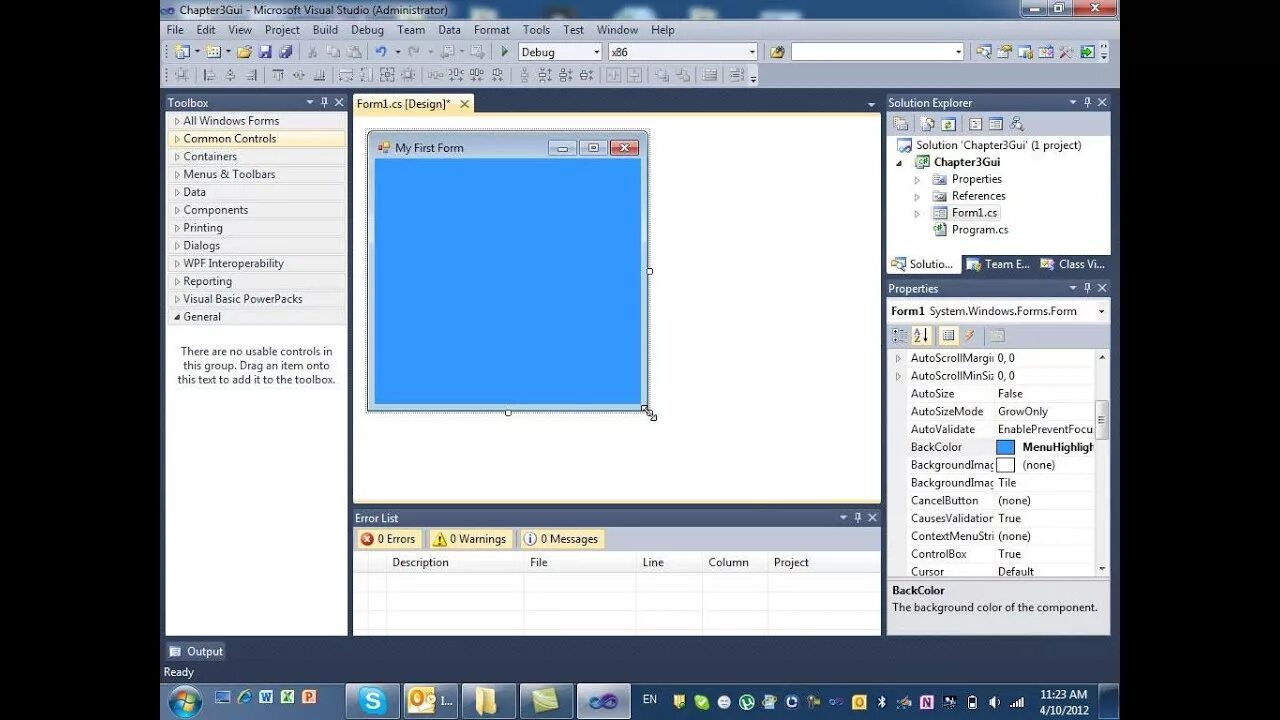
Task: Click the Save All toolbar icon
Action: click(x=286, y=52)
